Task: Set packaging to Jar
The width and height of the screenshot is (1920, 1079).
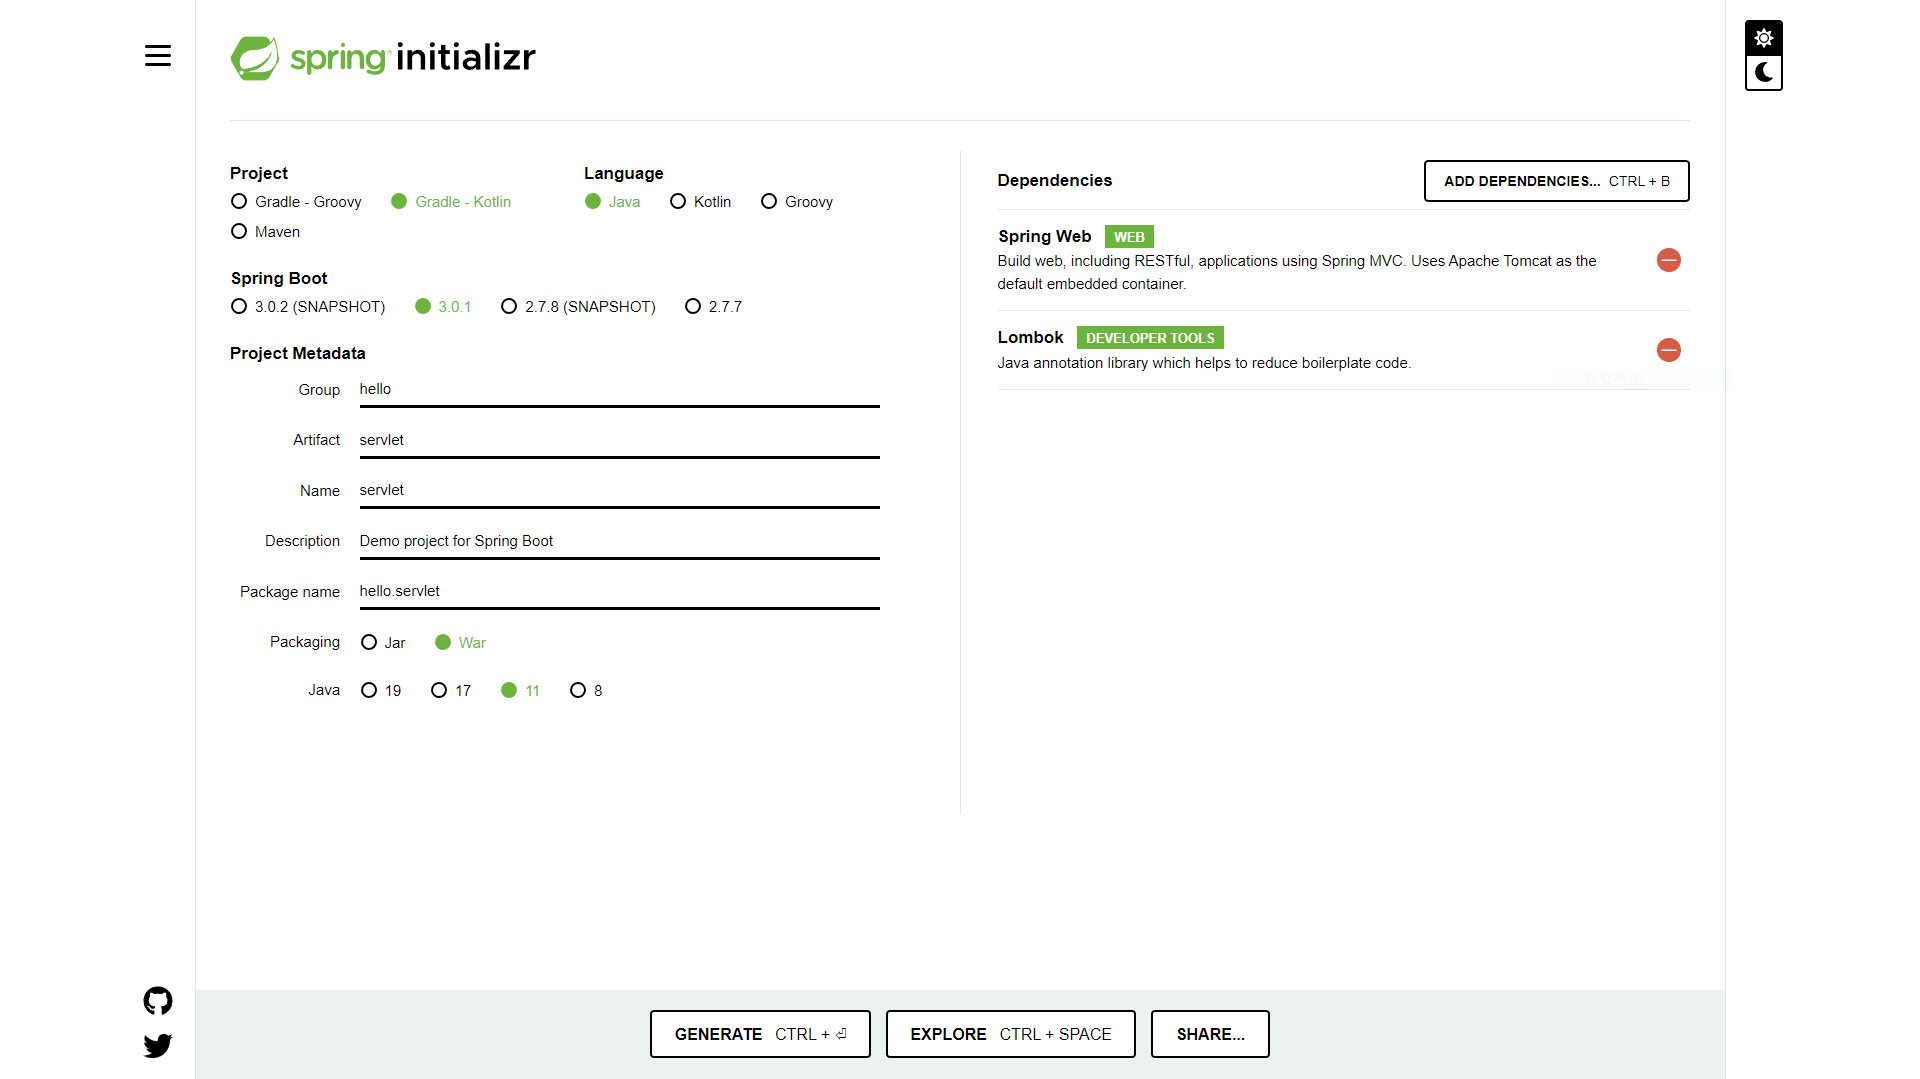Action: click(383, 643)
